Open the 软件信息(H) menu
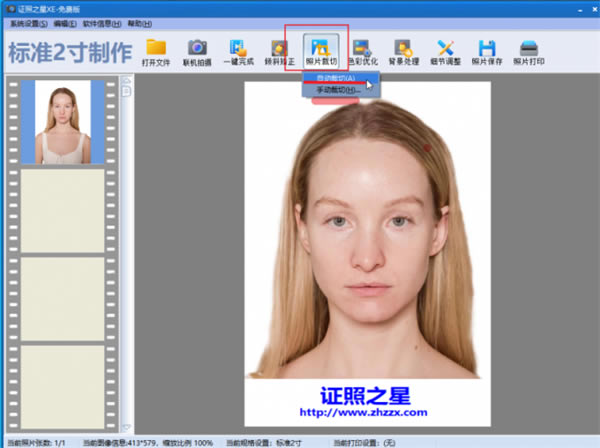Viewport: 600px width, 448px height. click(102, 24)
